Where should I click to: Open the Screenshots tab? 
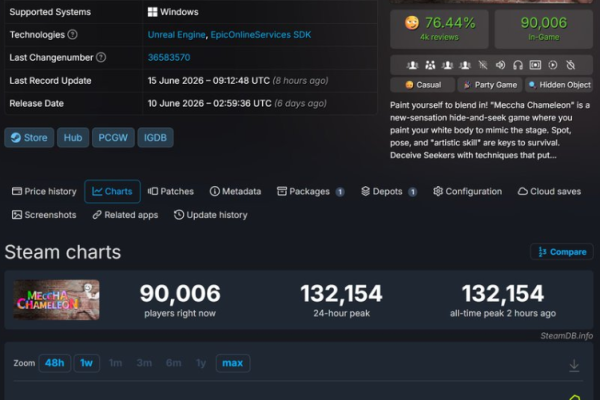coord(44,215)
